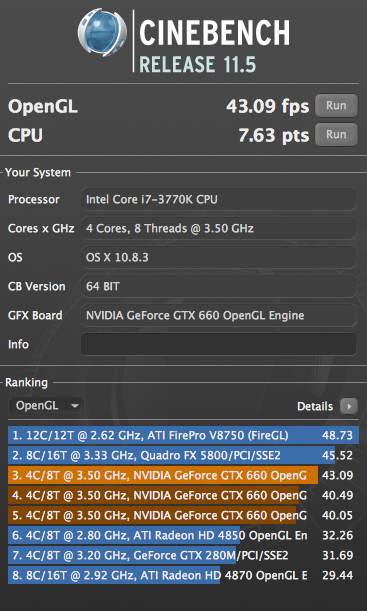Select ranking entry 2 Quadro FX 5800
Screen dimensions: 367x611
184,455
